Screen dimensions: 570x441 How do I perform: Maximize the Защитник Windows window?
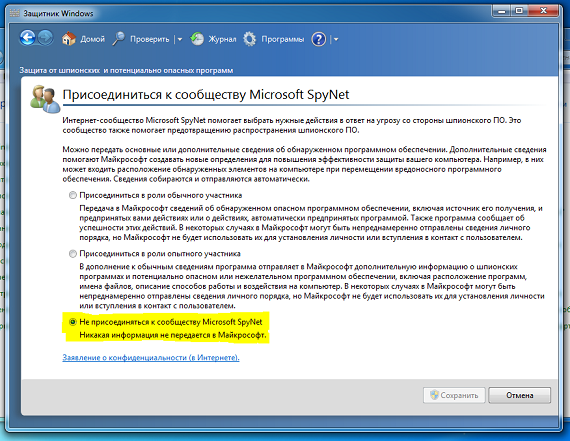(519, 11)
